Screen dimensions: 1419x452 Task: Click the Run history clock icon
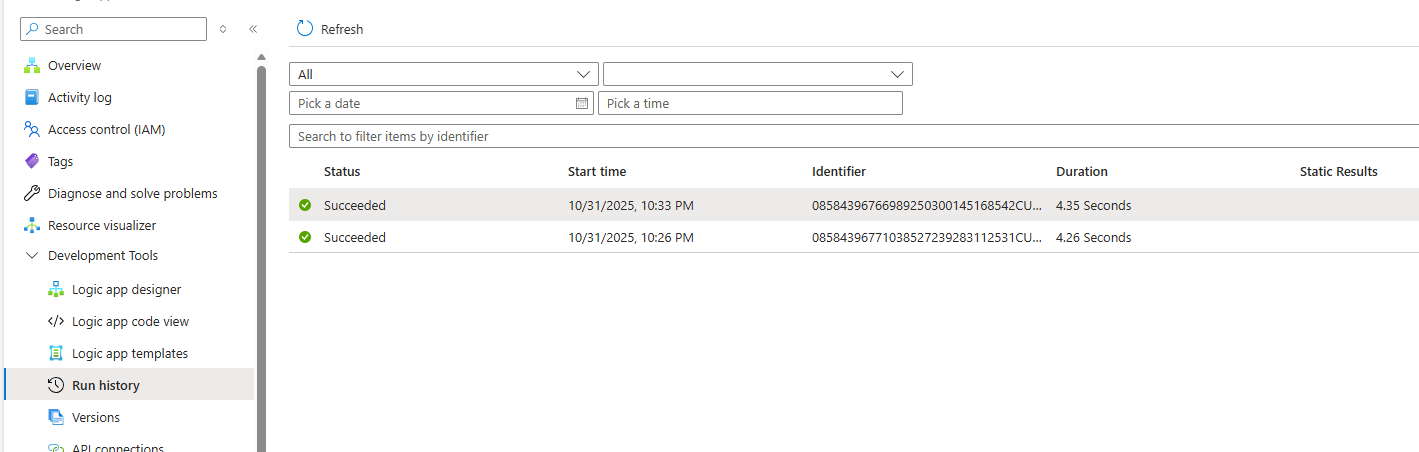[56, 386]
